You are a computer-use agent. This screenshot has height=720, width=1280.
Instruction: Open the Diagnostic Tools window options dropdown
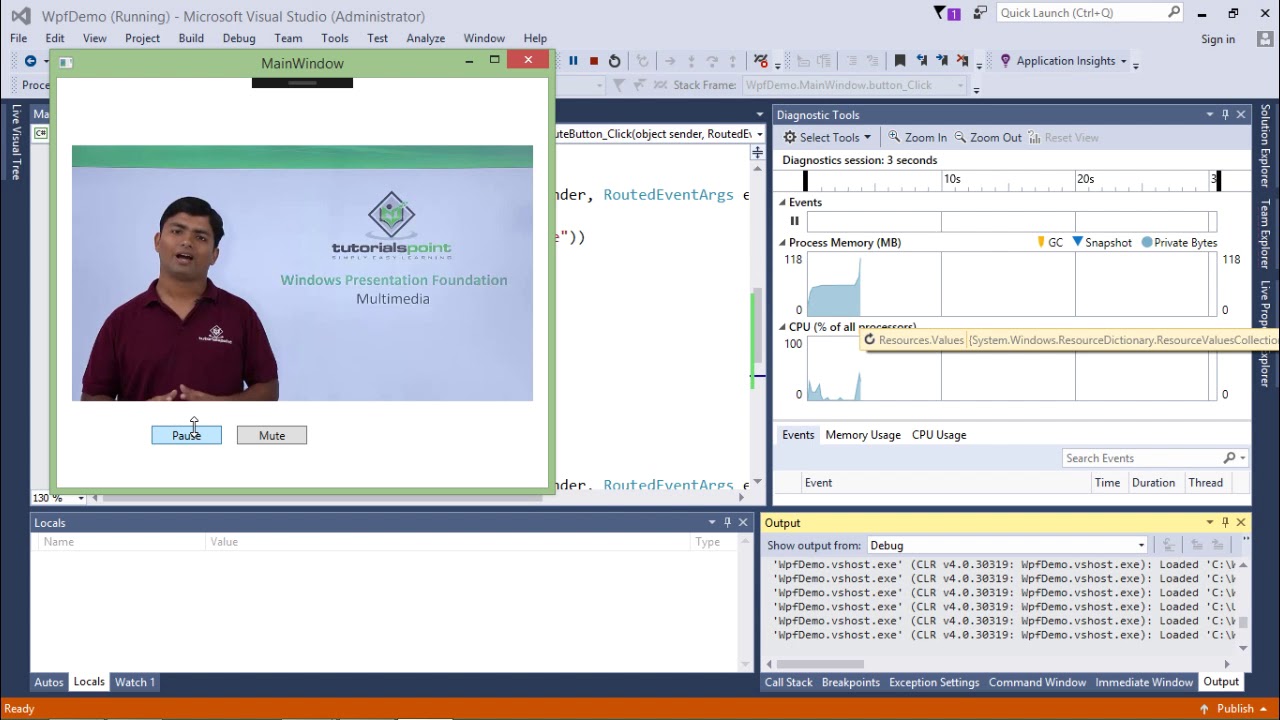coord(1209,115)
